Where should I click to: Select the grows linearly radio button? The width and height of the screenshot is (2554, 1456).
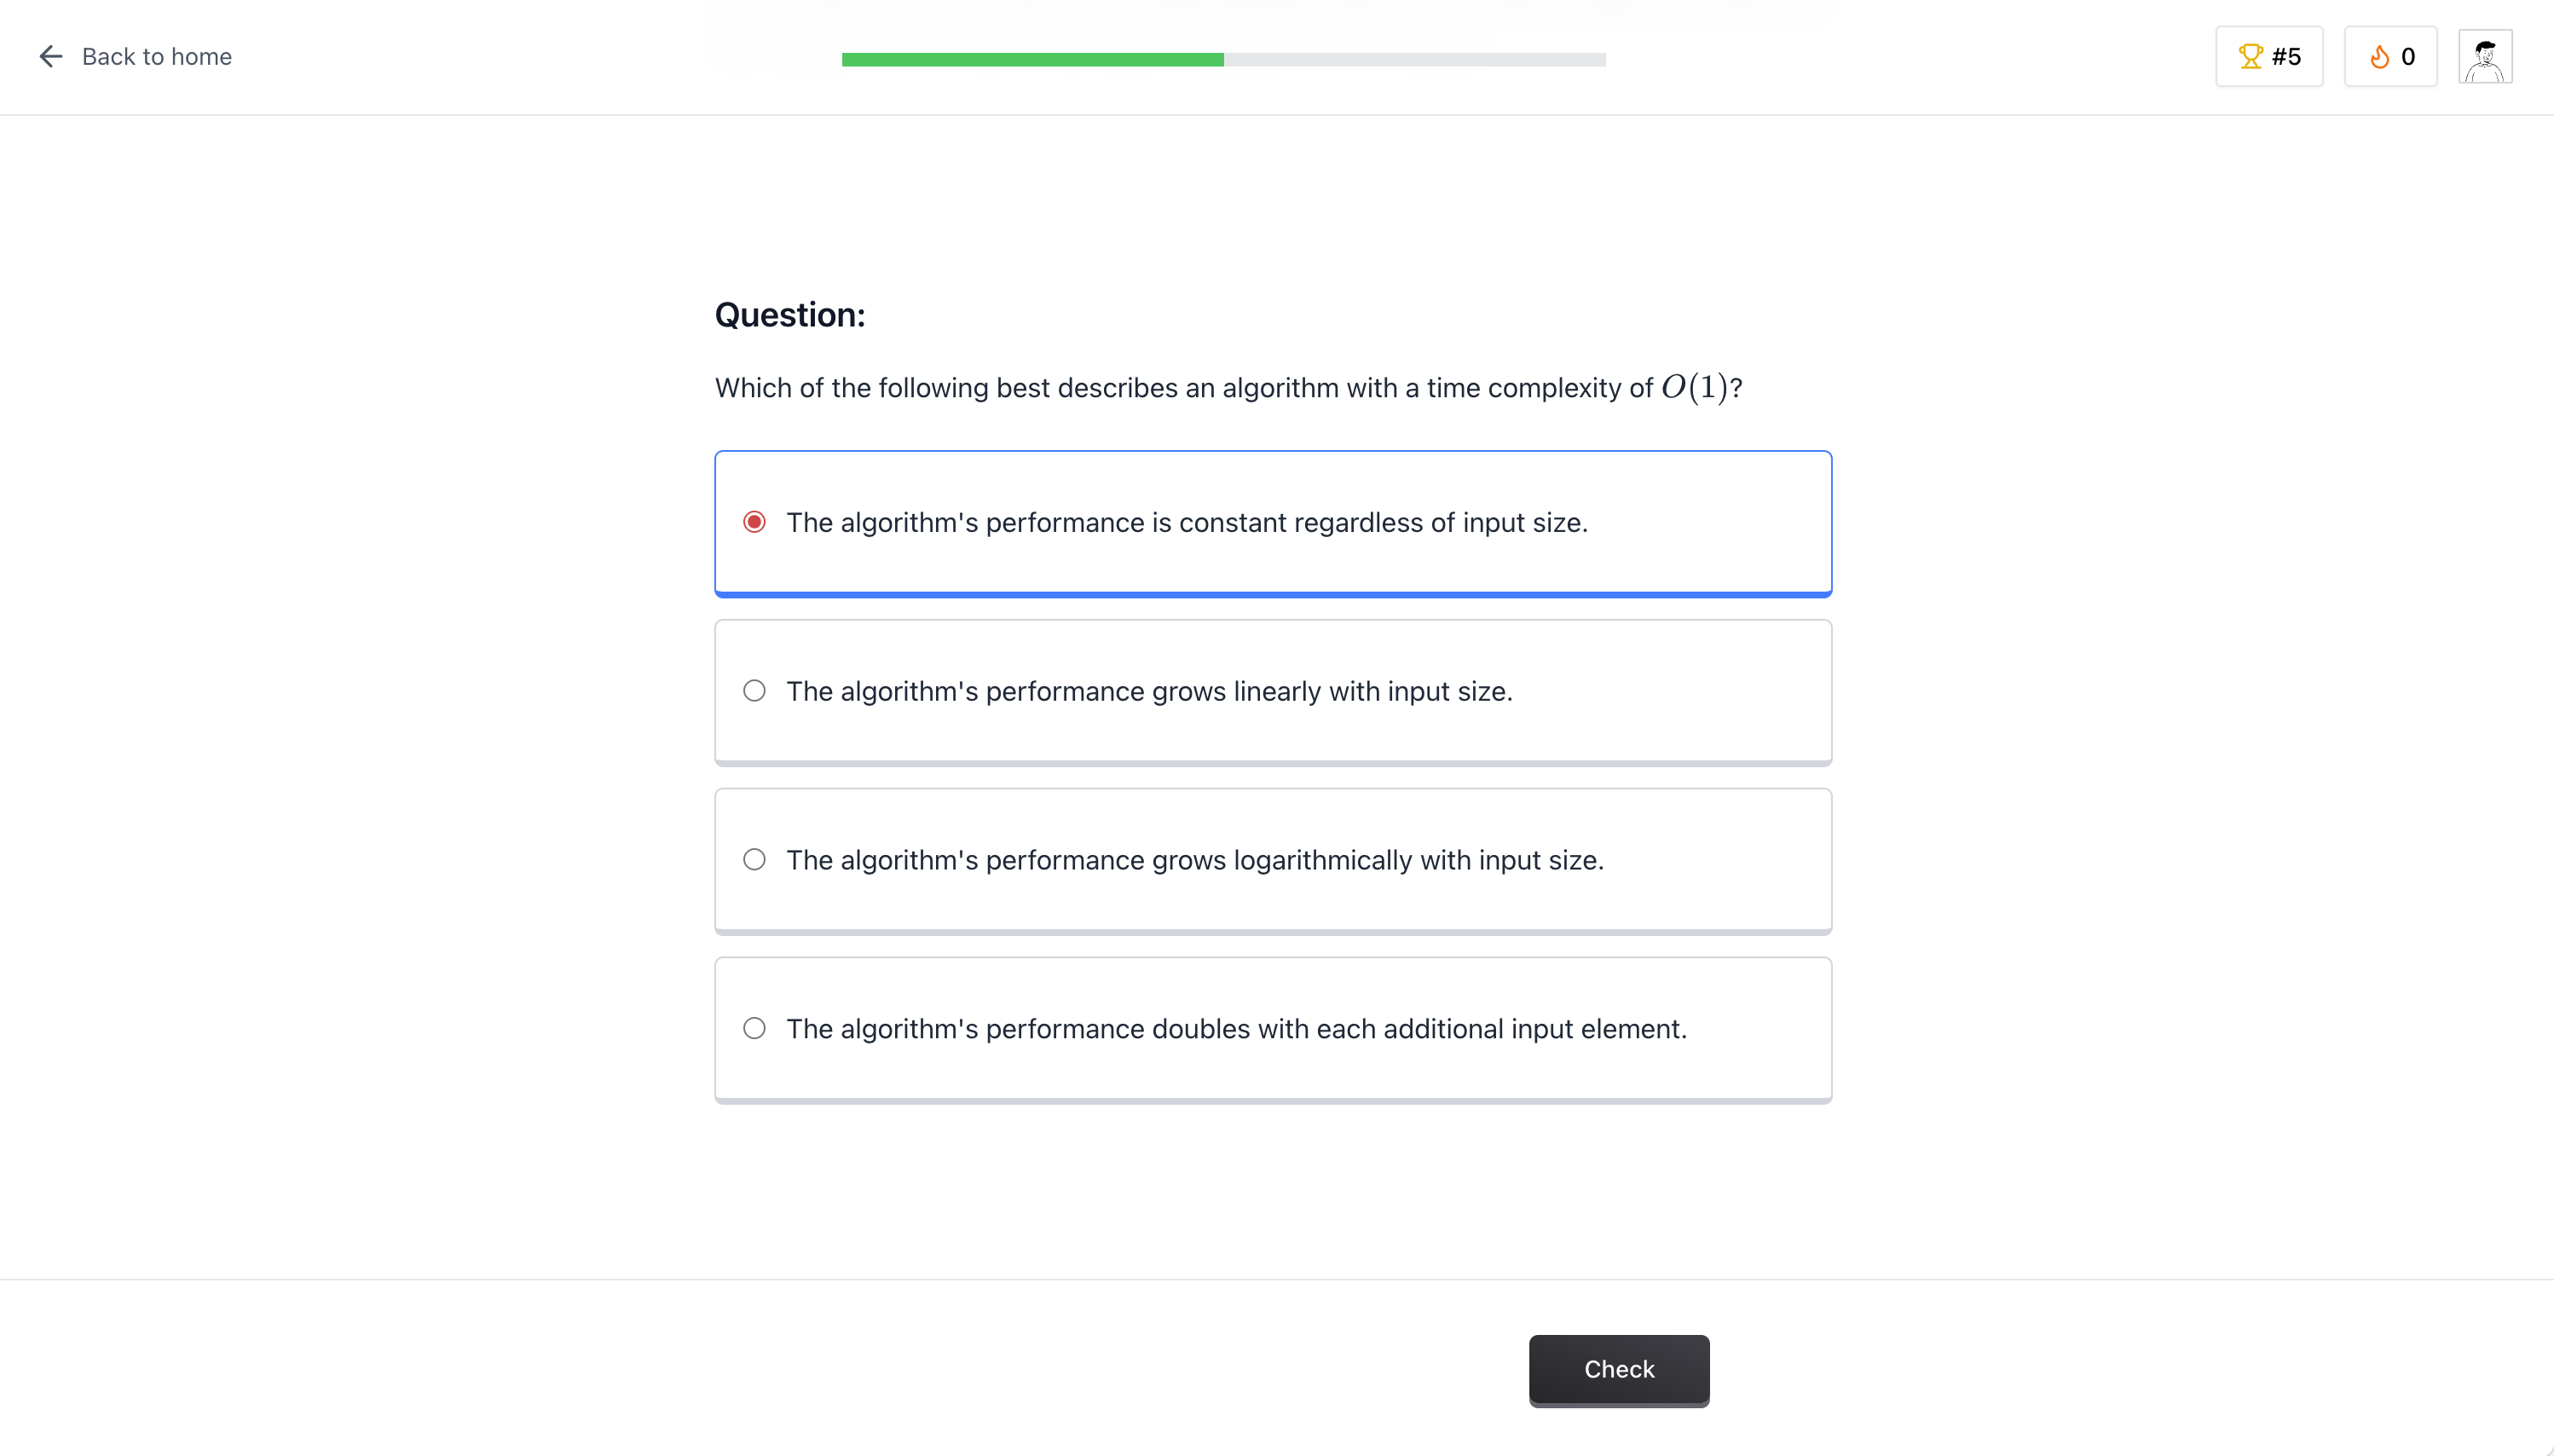754,691
